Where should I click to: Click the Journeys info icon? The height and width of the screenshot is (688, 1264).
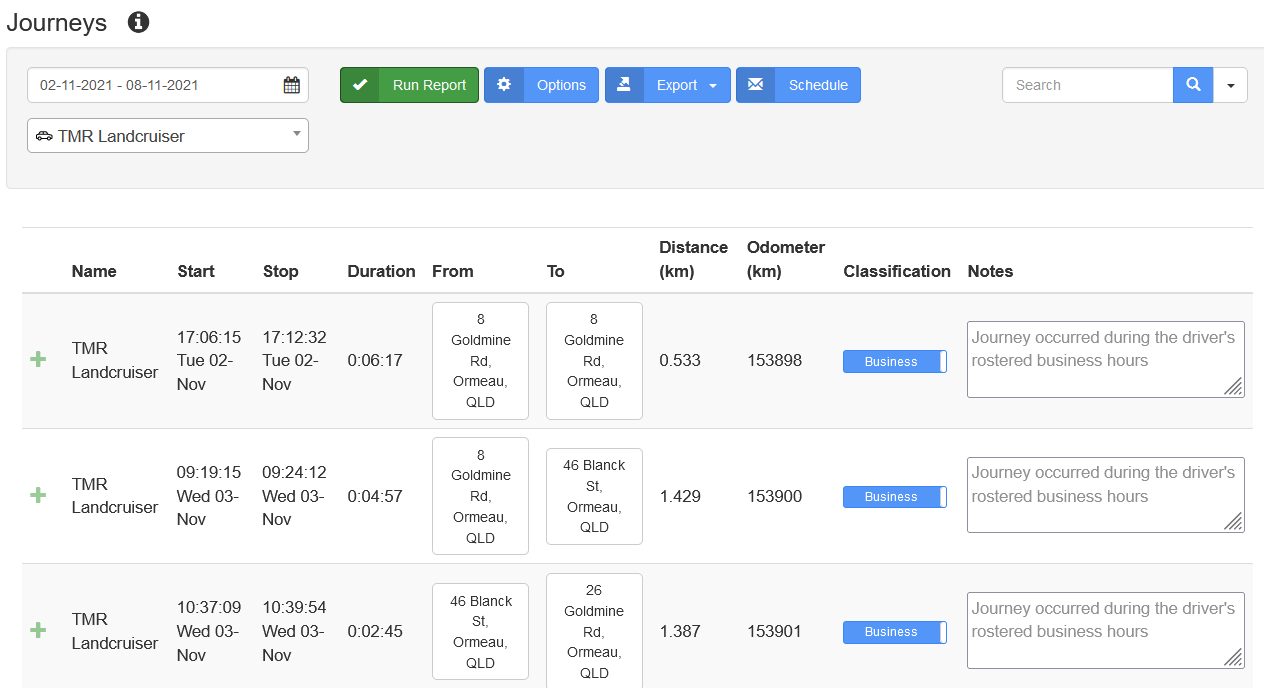click(x=139, y=22)
